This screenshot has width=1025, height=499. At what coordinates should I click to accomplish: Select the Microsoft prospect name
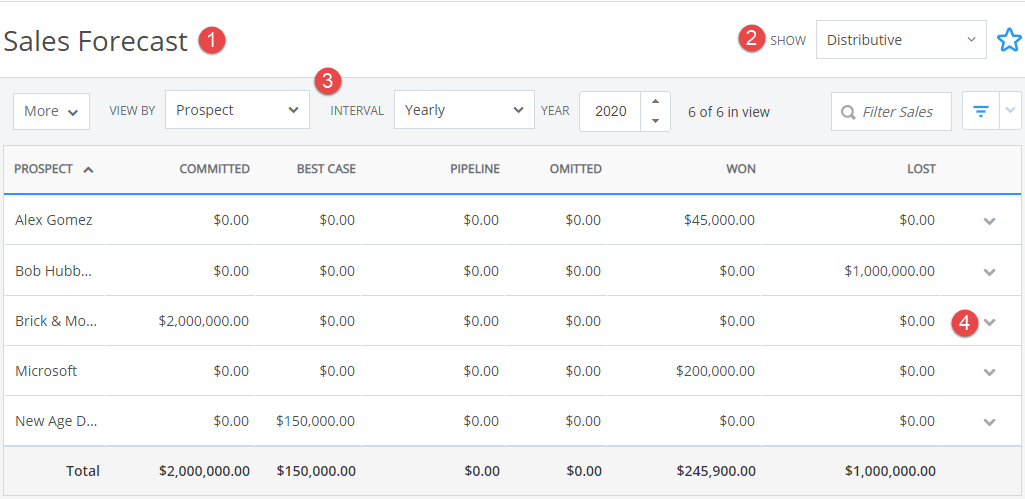click(46, 371)
